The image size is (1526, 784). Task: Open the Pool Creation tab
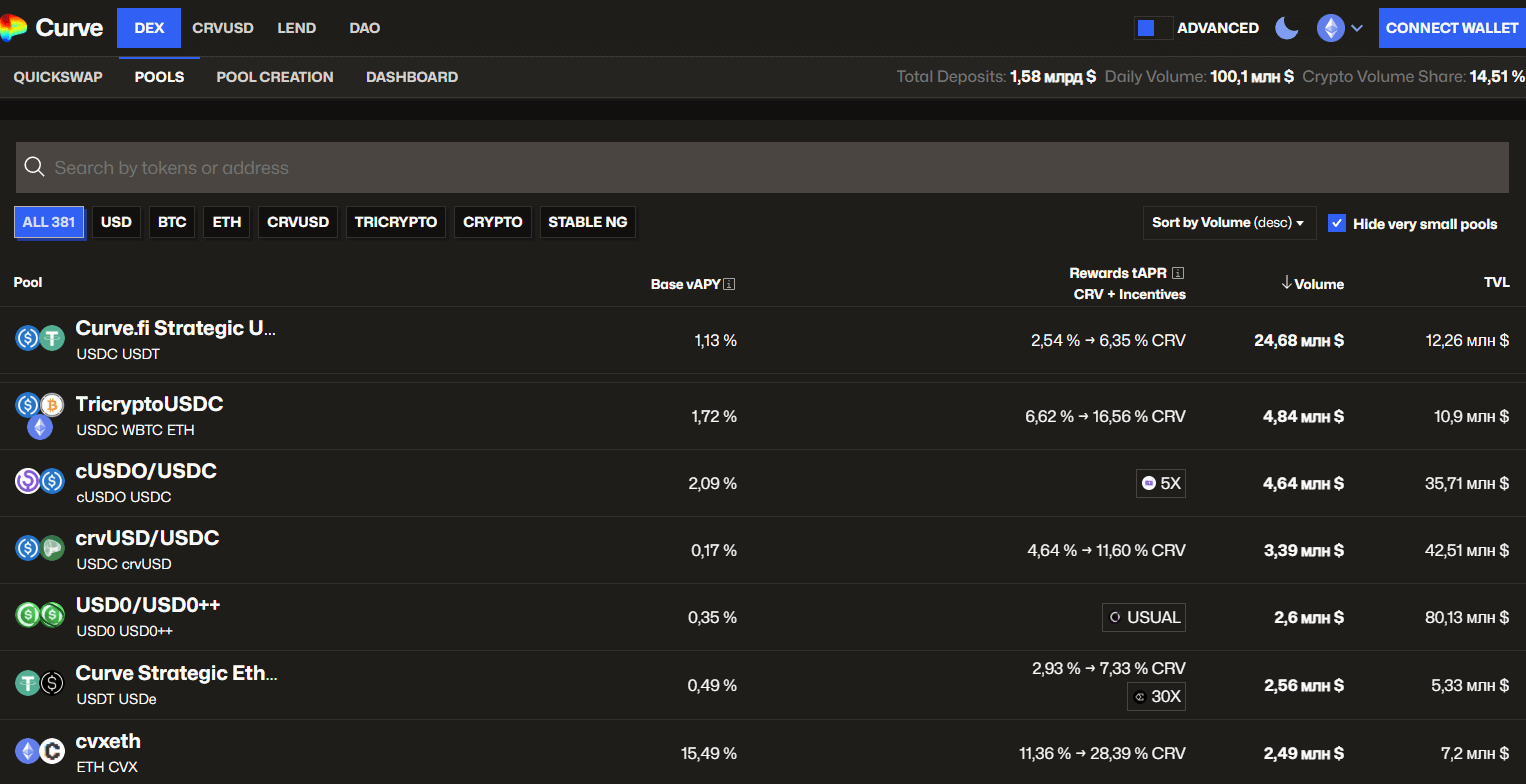(274, 77)
